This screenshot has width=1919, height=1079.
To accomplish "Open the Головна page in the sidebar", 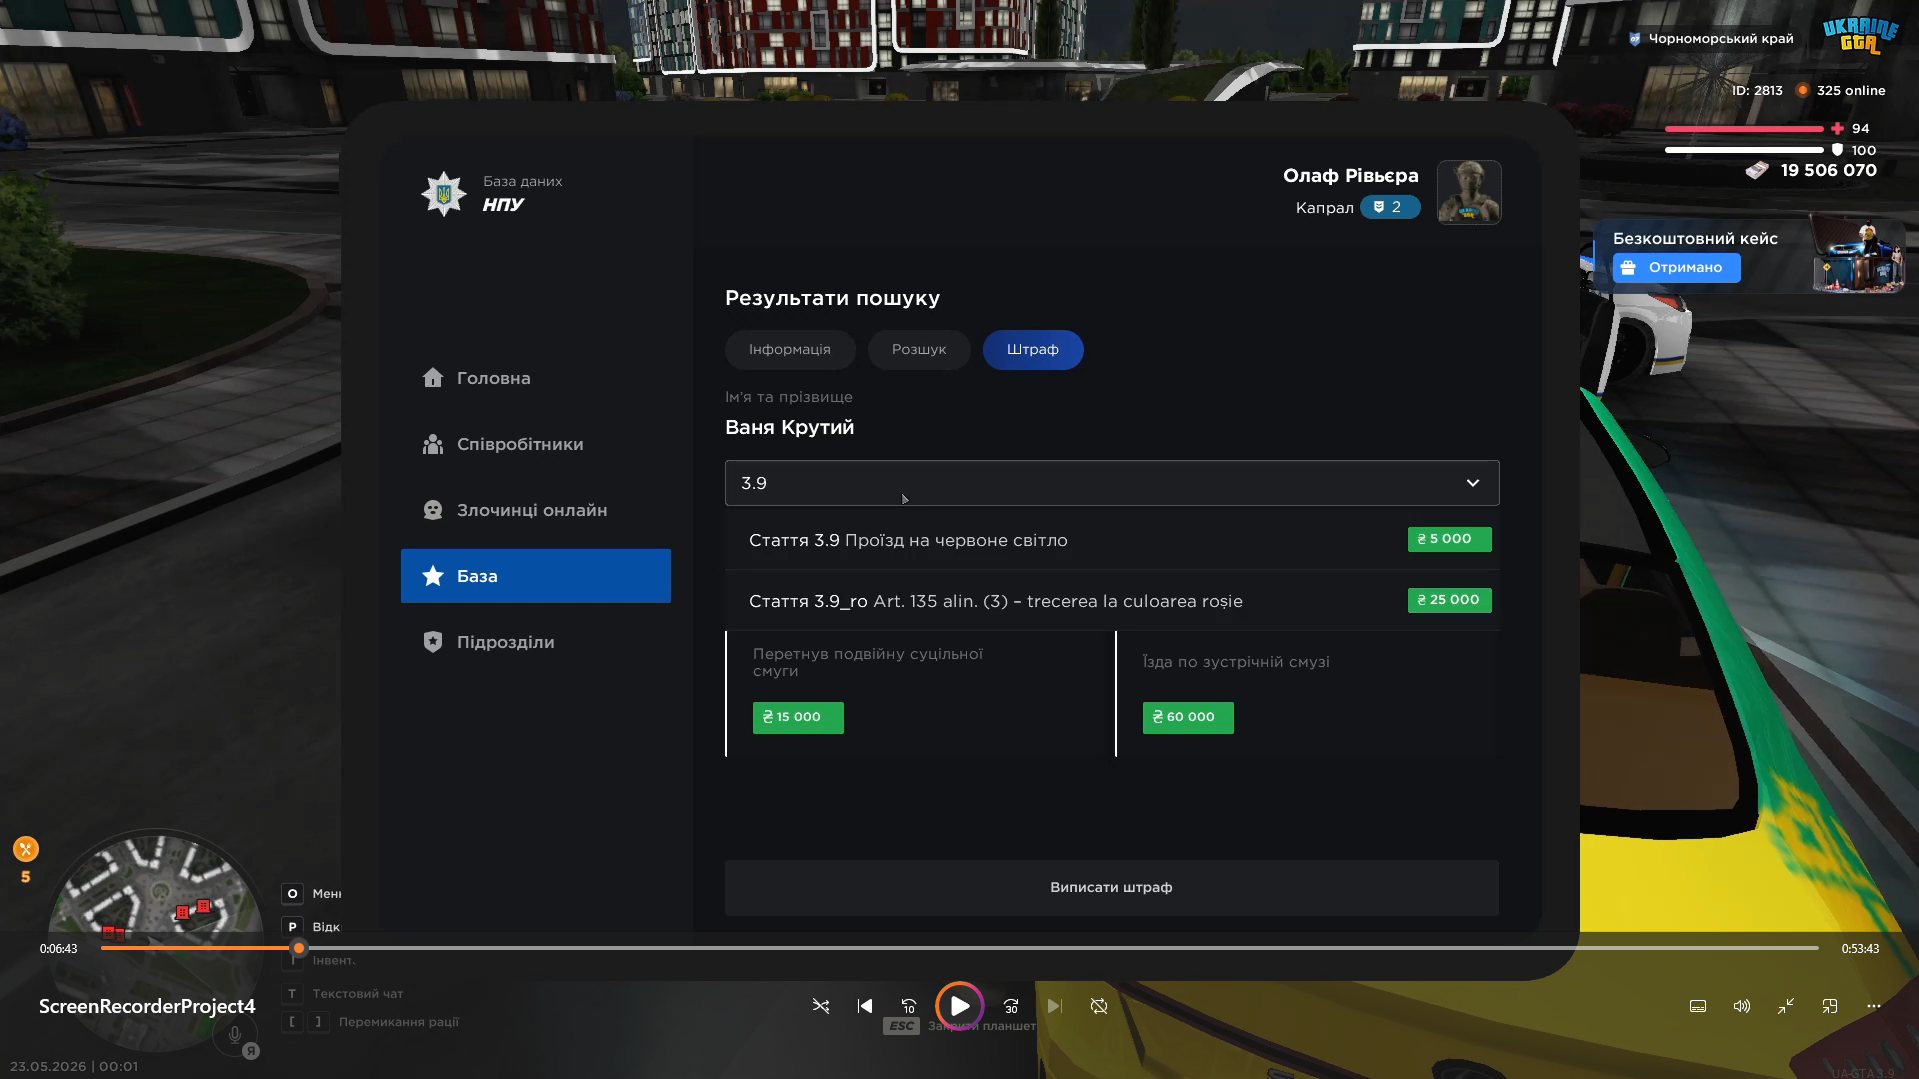I will point(536,378).
